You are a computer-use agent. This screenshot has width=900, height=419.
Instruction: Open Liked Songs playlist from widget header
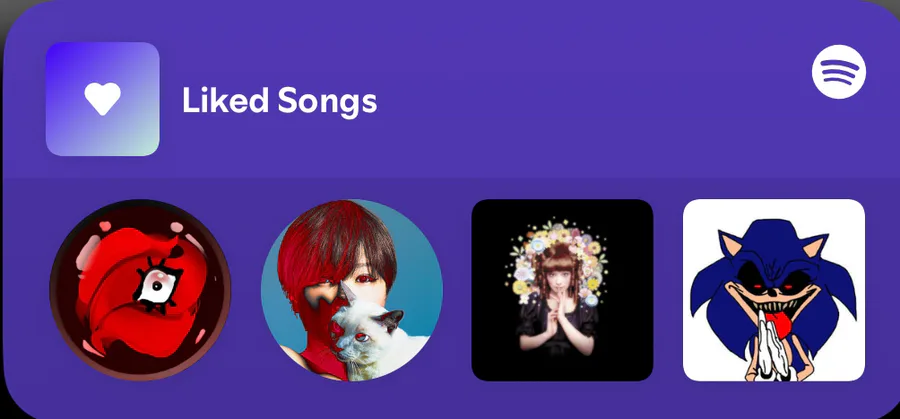pos(280,100)
